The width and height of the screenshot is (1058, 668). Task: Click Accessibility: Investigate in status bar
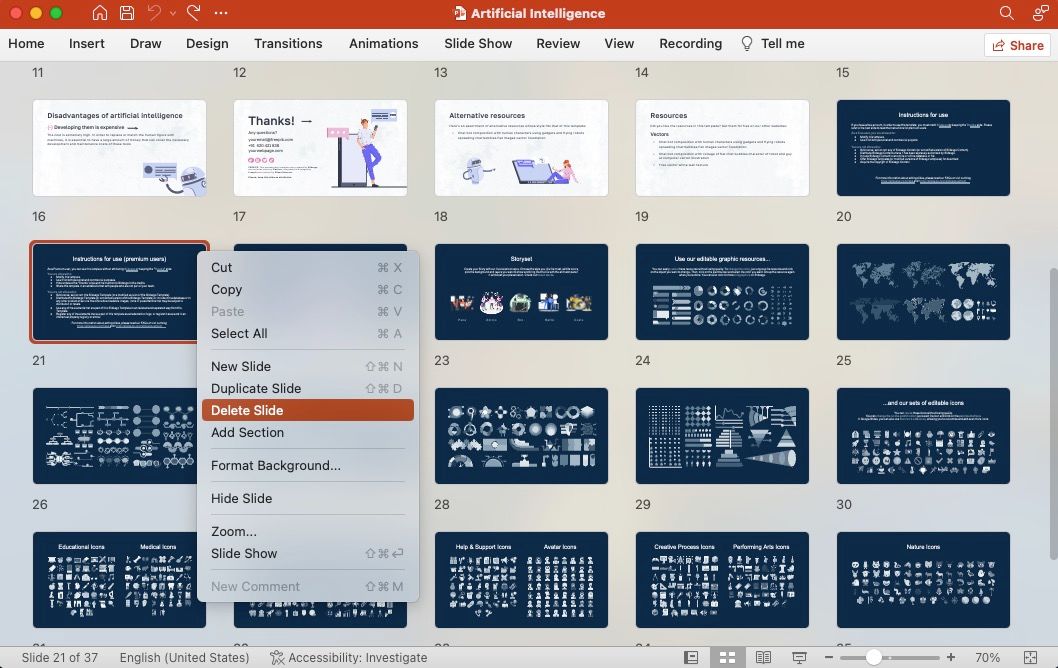tap(348, 658)
